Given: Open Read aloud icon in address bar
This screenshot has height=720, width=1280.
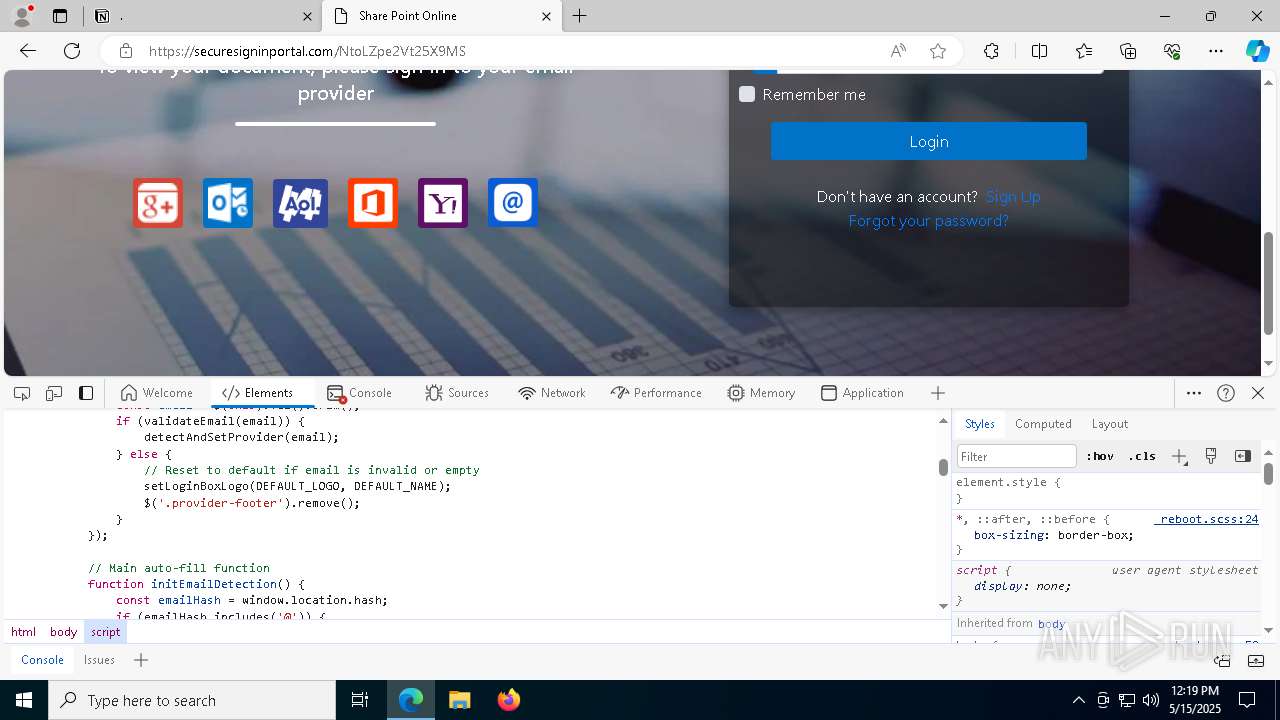Looking at the screenshot, I should tap(898, 51).
